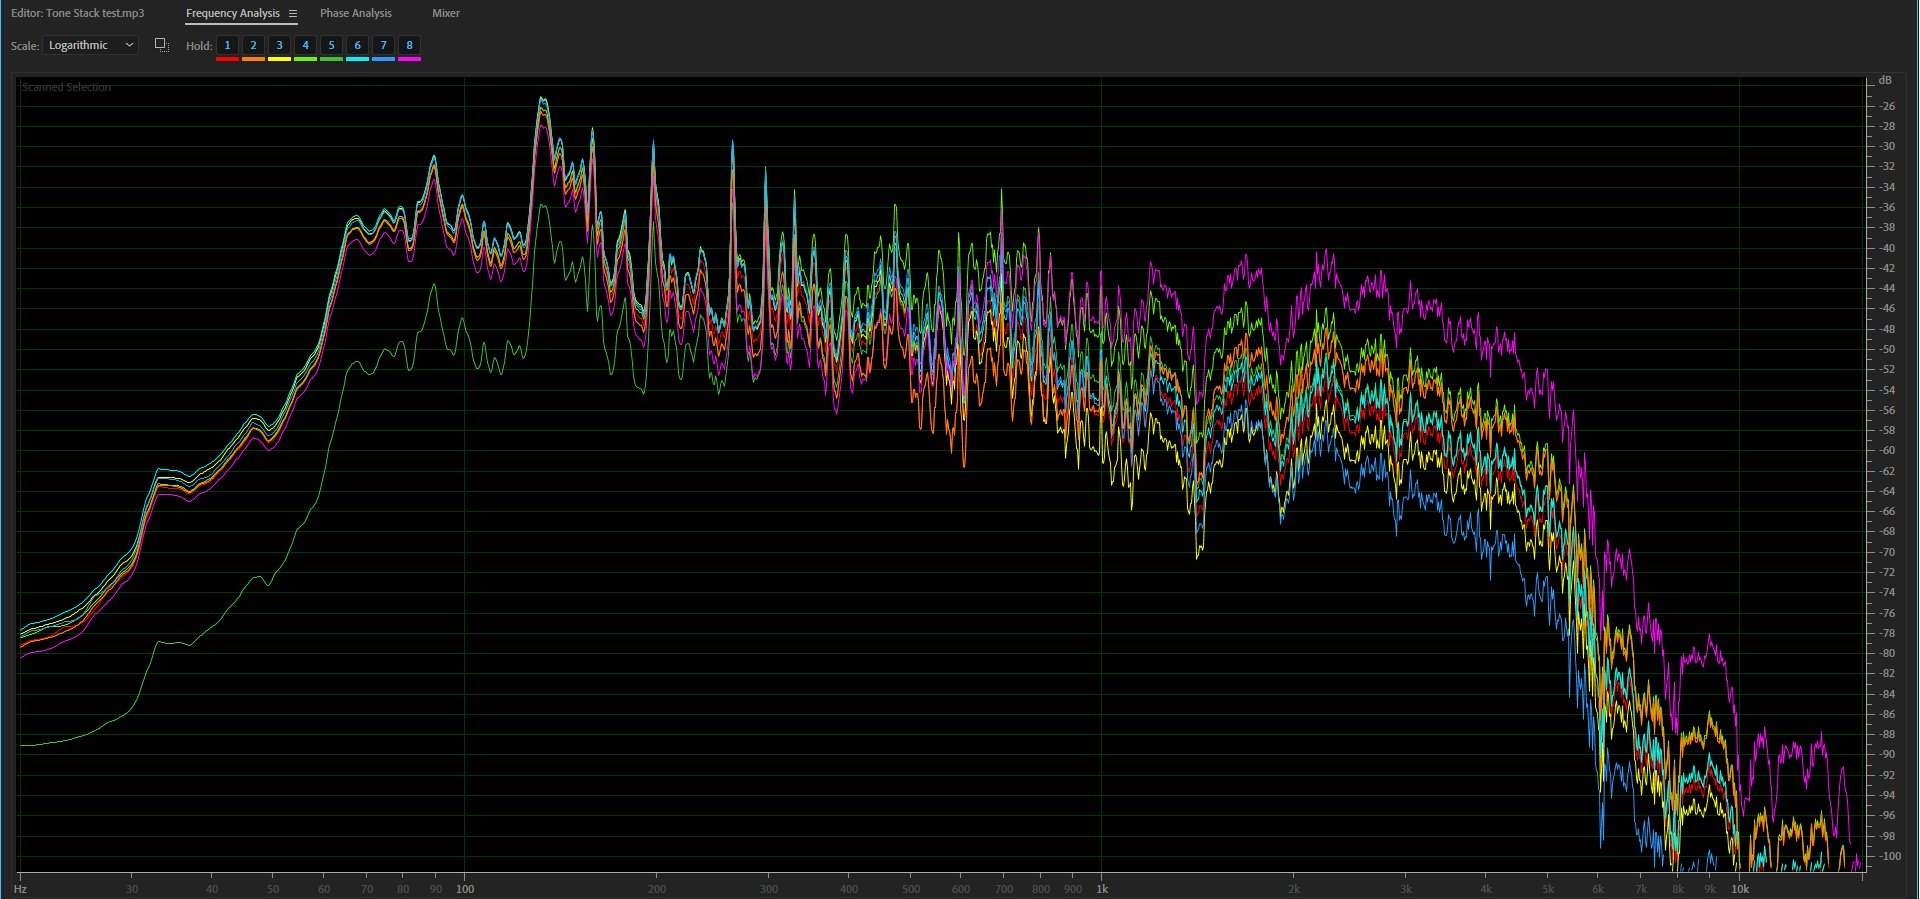Screen dimensions: 1920x899
Task: Click the magenta color bar under Hold 8
Action: [x=409, y=60]
